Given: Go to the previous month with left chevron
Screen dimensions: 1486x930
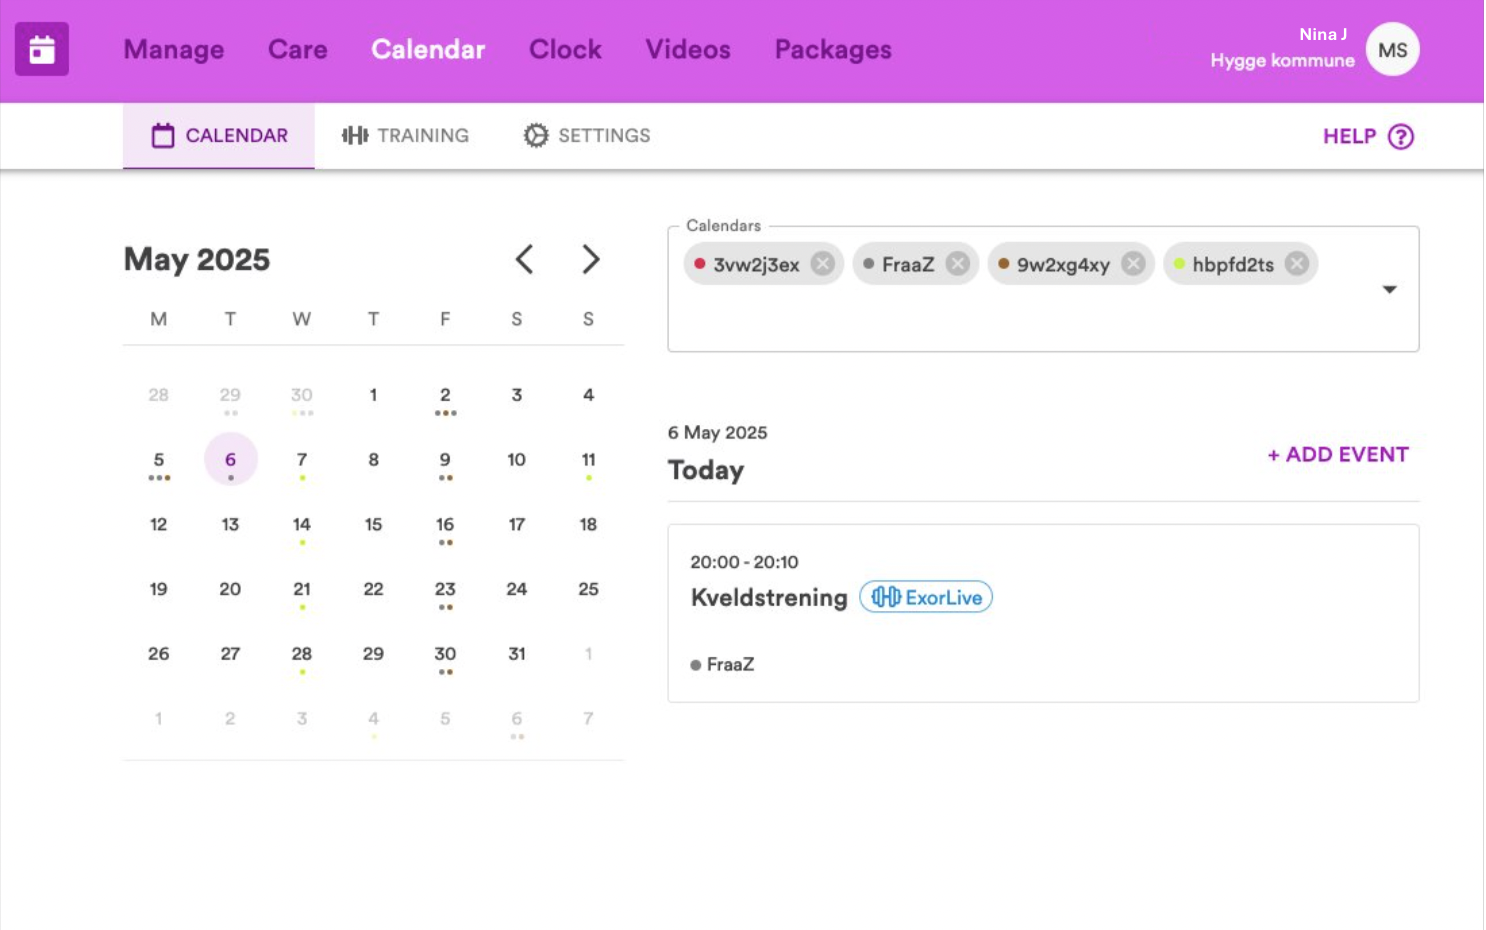Looking at the screenshot, I should (524, 259).
